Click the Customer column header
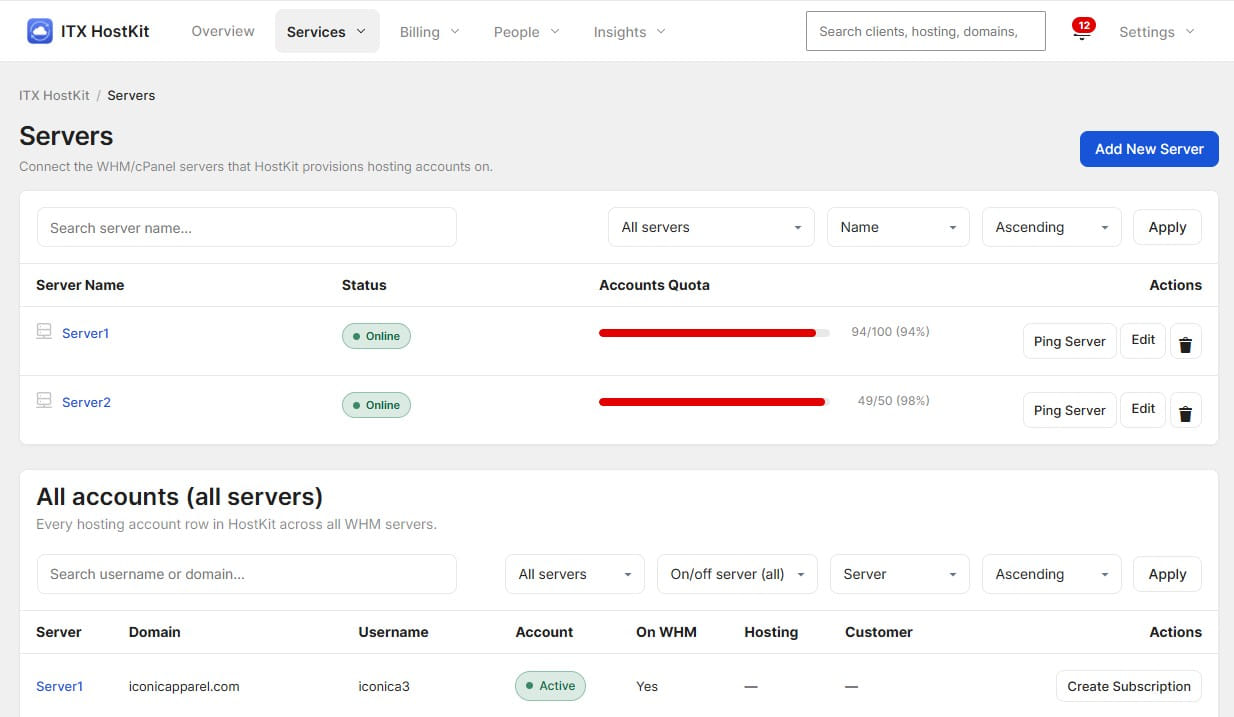The height and width of the screenshot is (717, 1234). click(x=879, y=632)
